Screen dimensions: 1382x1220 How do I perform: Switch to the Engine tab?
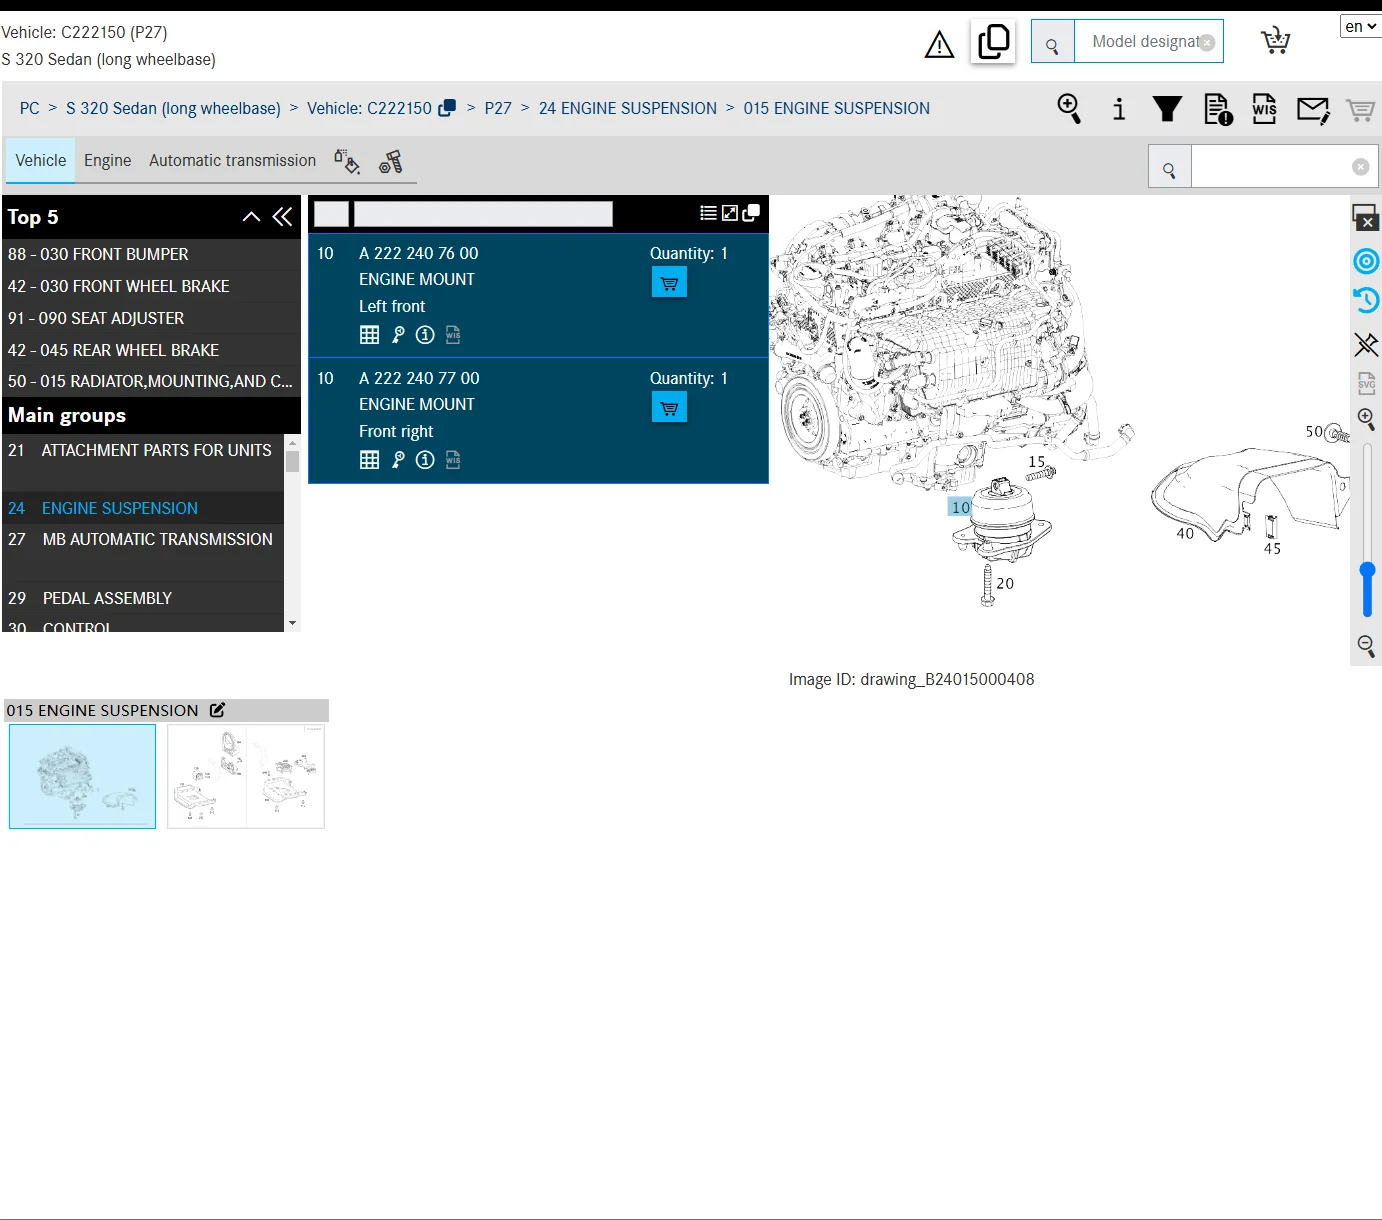[x=108, y=161]
